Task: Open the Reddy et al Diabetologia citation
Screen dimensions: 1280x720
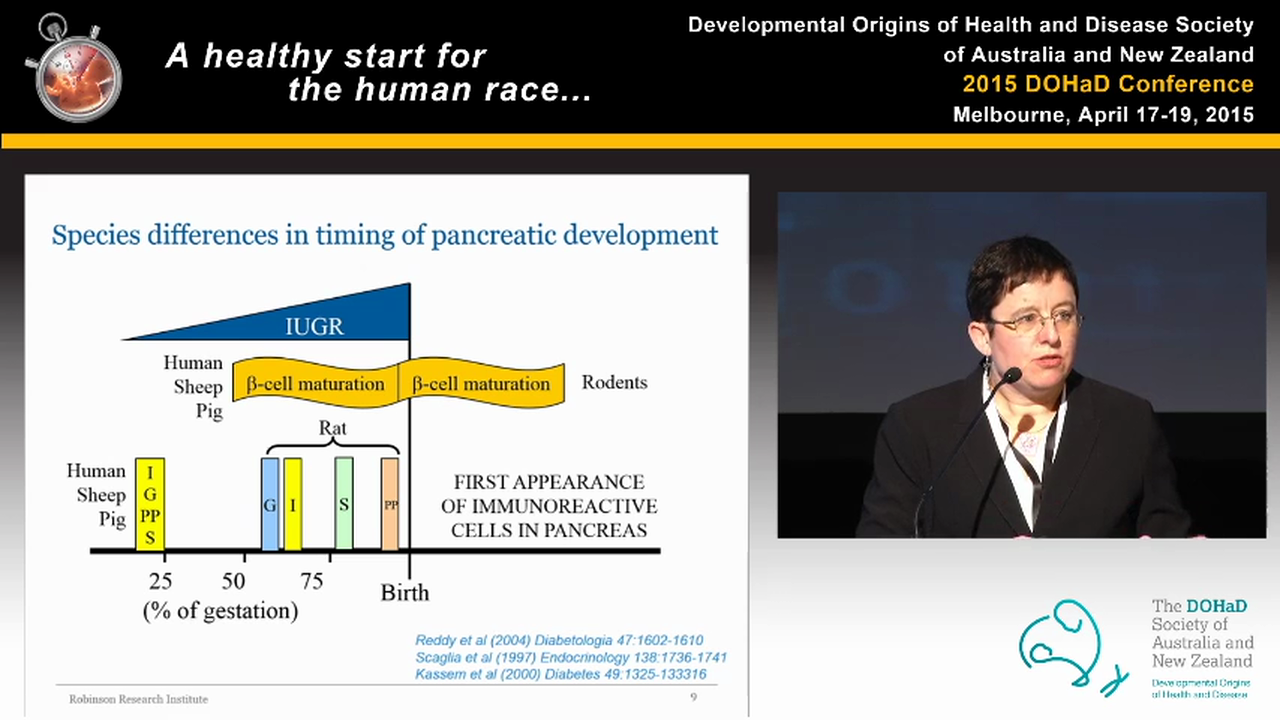Action: [559, 640]
